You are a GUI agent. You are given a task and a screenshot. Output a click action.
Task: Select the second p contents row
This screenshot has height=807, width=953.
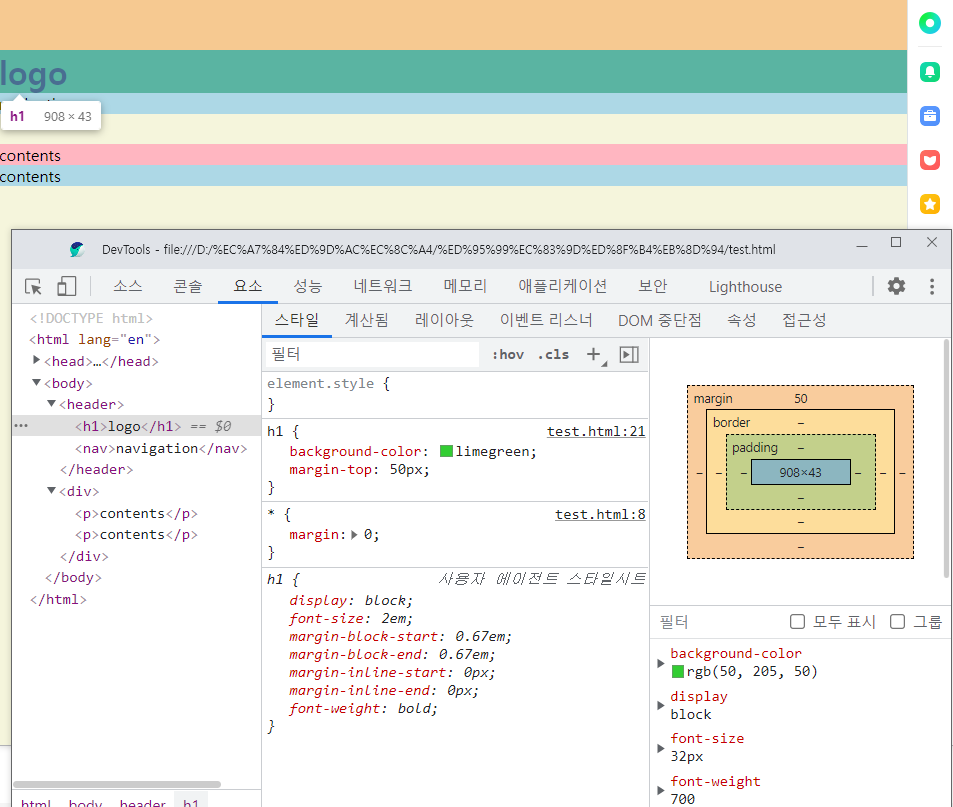pos(136,535)
